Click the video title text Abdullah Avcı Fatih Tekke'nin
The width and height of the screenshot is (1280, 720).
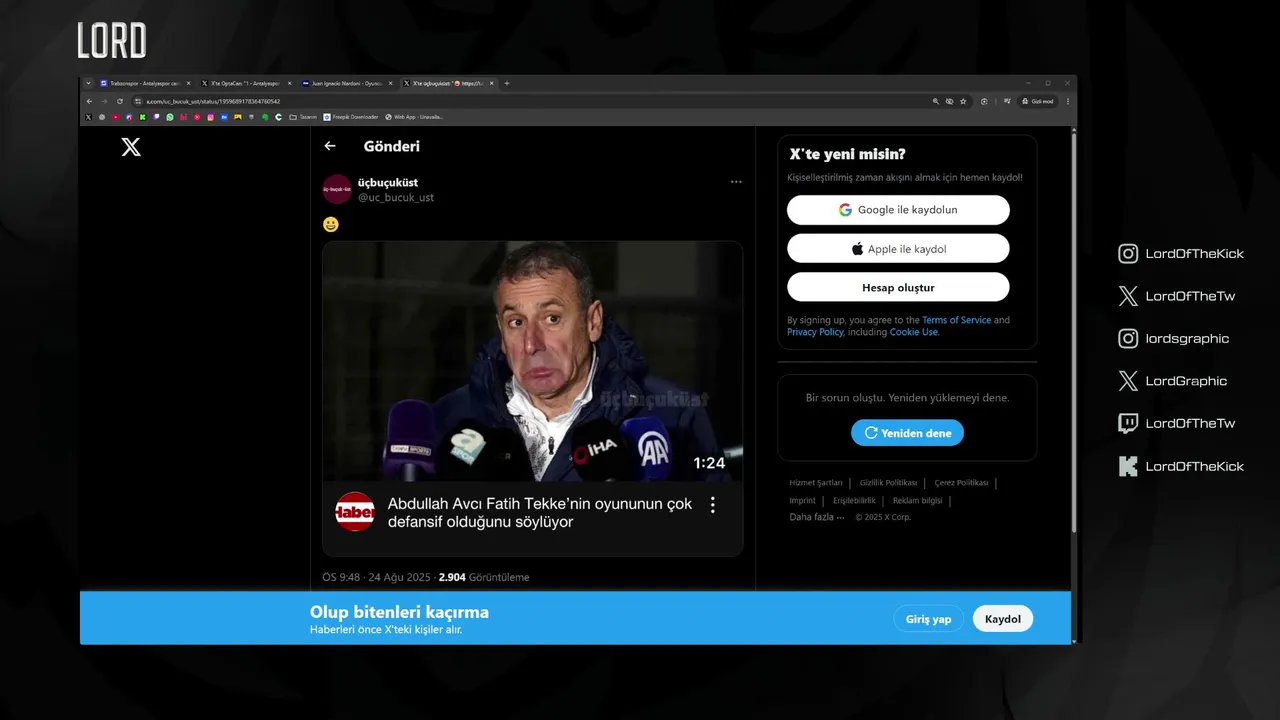[539, 512]
